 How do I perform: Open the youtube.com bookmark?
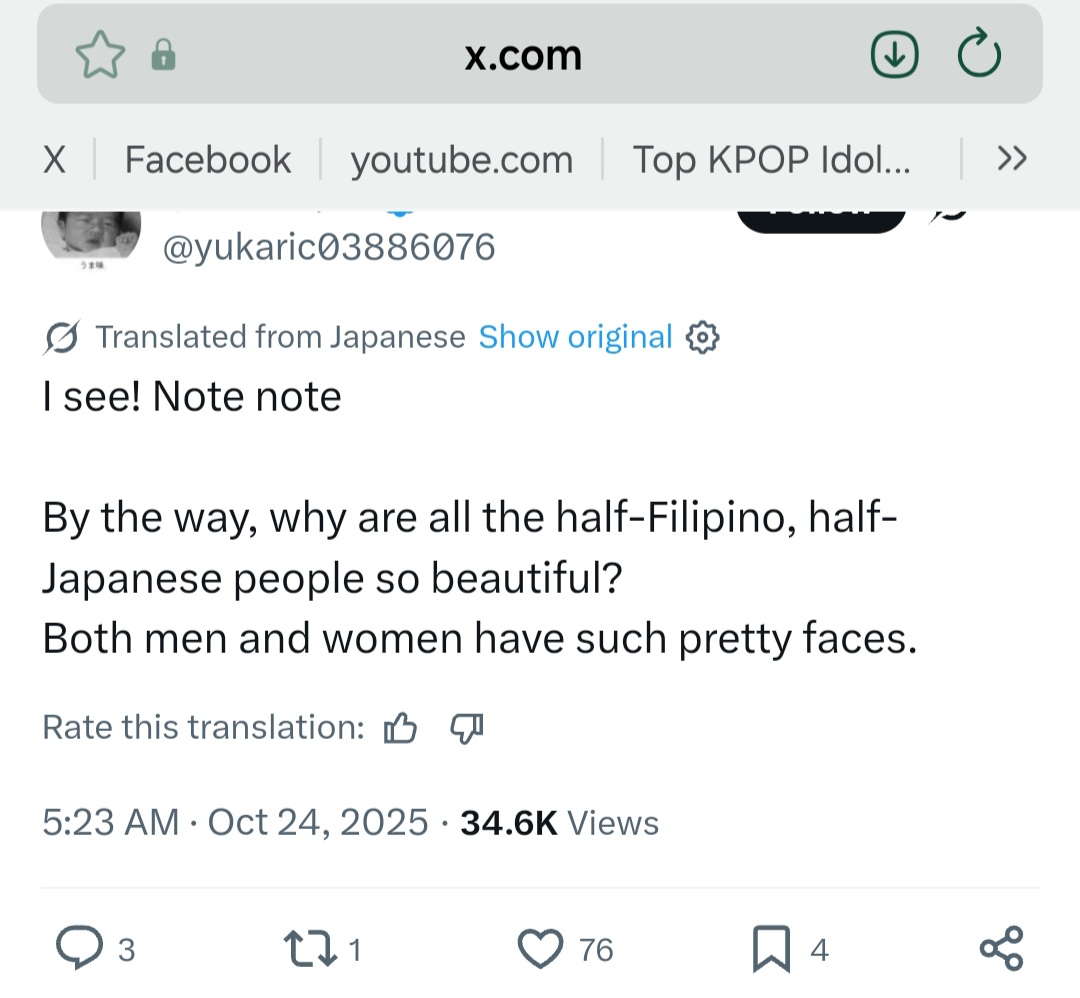click(461, 159)
